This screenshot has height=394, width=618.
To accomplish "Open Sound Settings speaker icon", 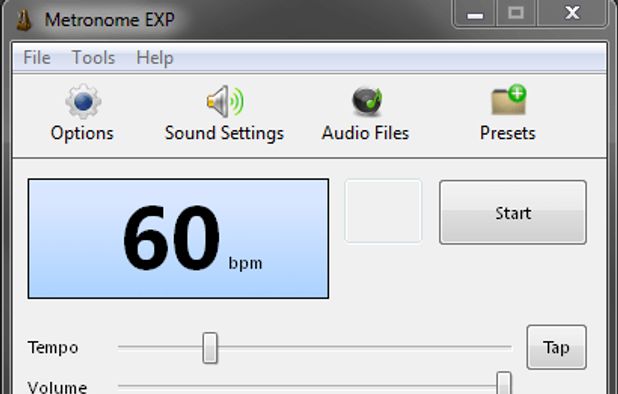I will (x=225, y=101).
